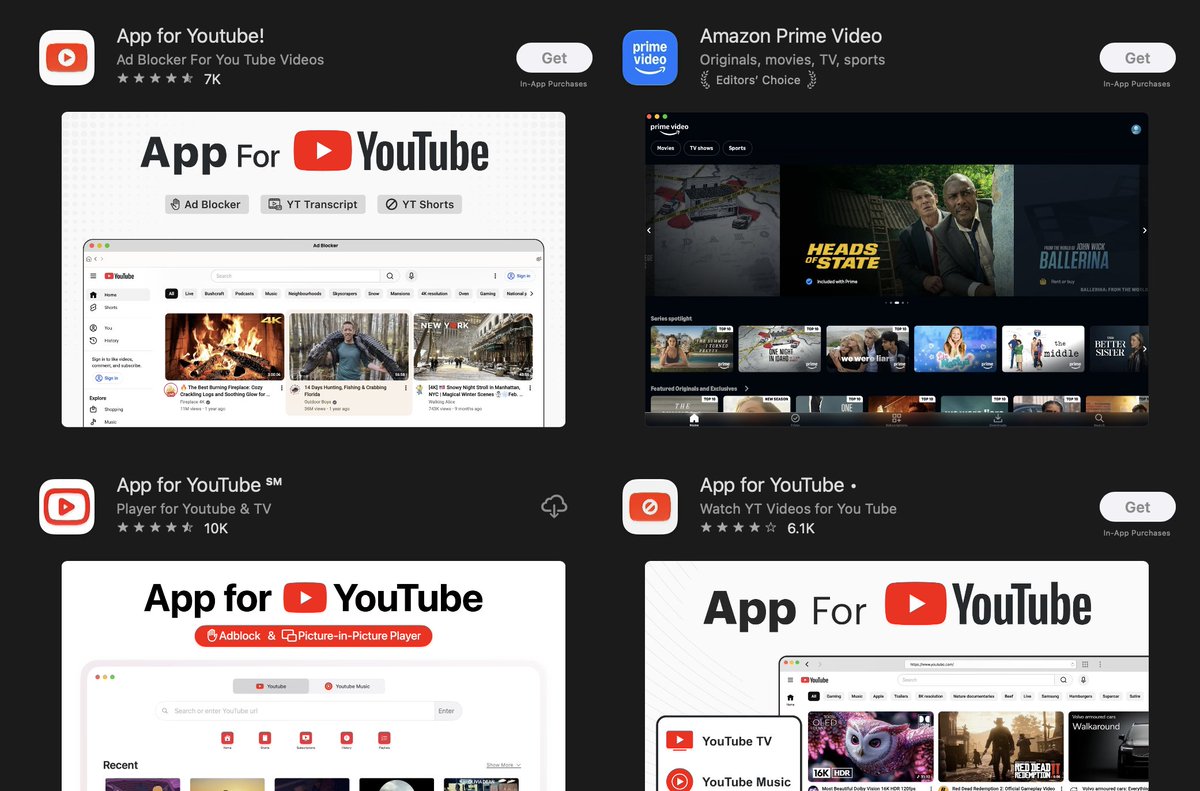
Task: Open the Player for Youtube & TV app icon
Action: click(67, 507)
